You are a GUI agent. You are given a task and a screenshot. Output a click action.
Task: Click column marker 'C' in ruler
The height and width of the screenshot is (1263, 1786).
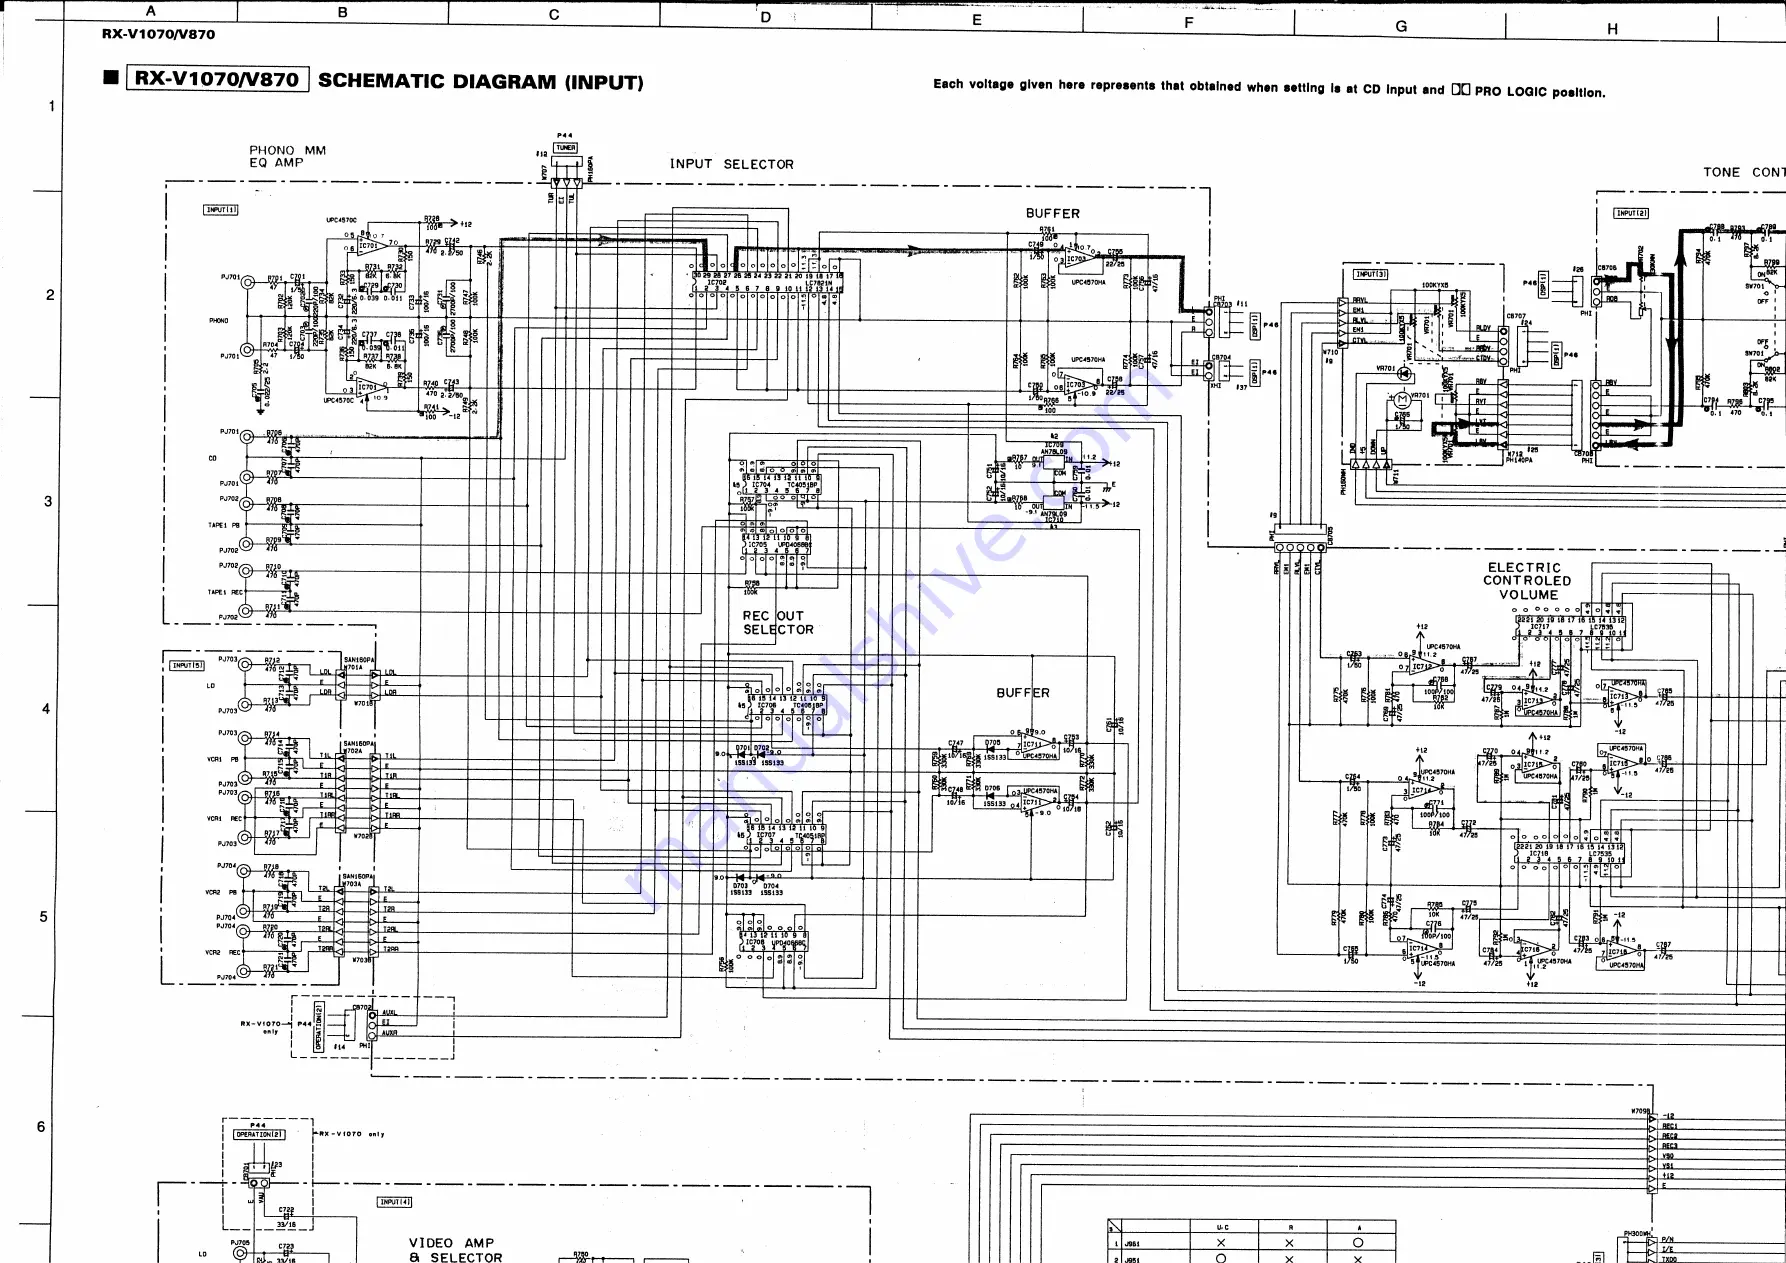point(554,15)
